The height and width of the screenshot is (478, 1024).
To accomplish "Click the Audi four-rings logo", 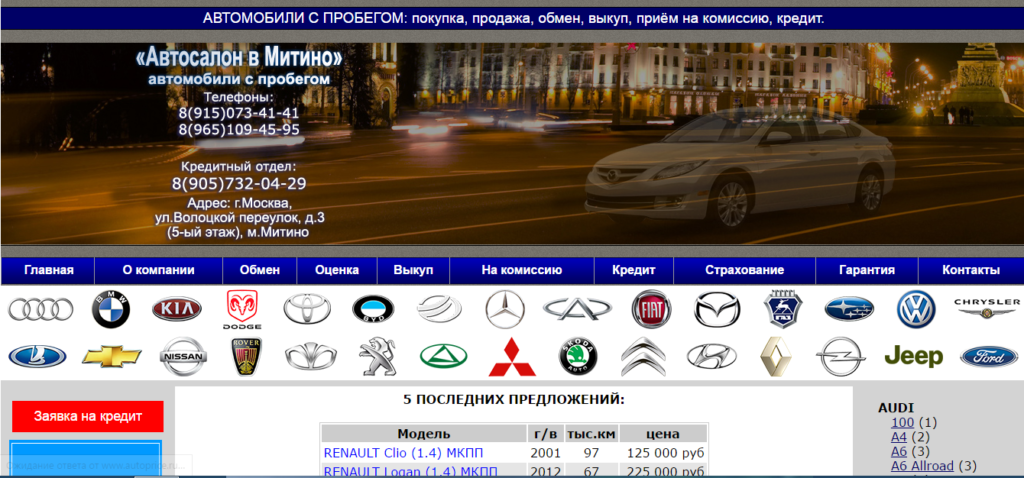I will (x=40, y=310).
